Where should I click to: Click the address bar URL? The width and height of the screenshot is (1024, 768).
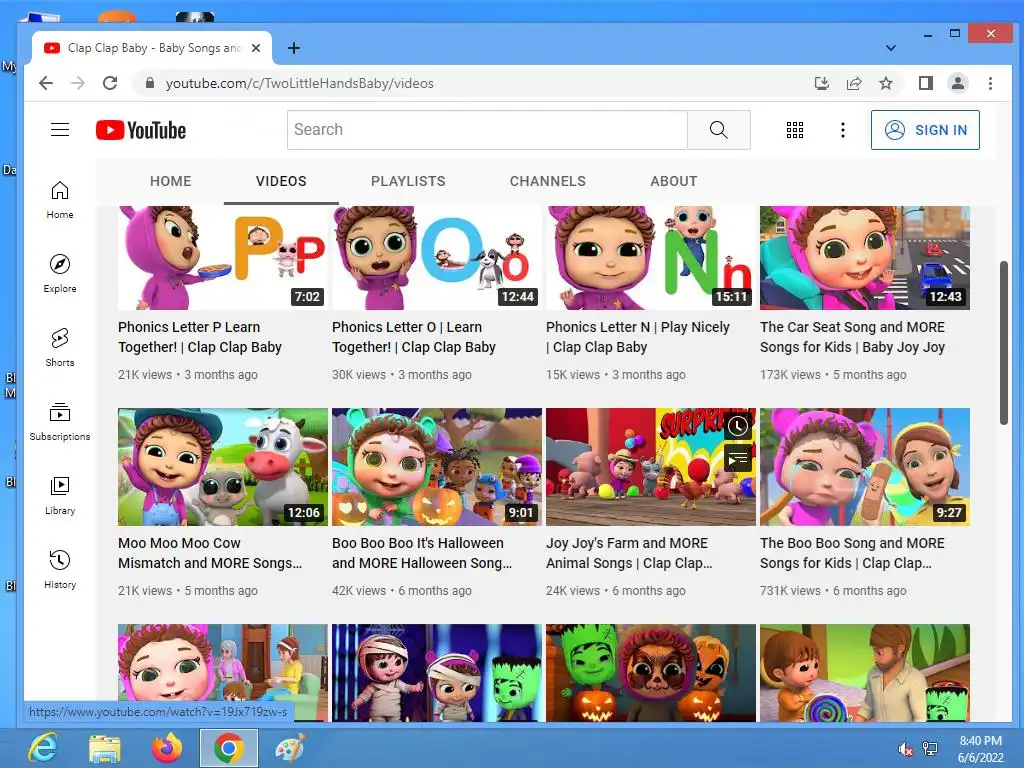click(x=300, y=83)
